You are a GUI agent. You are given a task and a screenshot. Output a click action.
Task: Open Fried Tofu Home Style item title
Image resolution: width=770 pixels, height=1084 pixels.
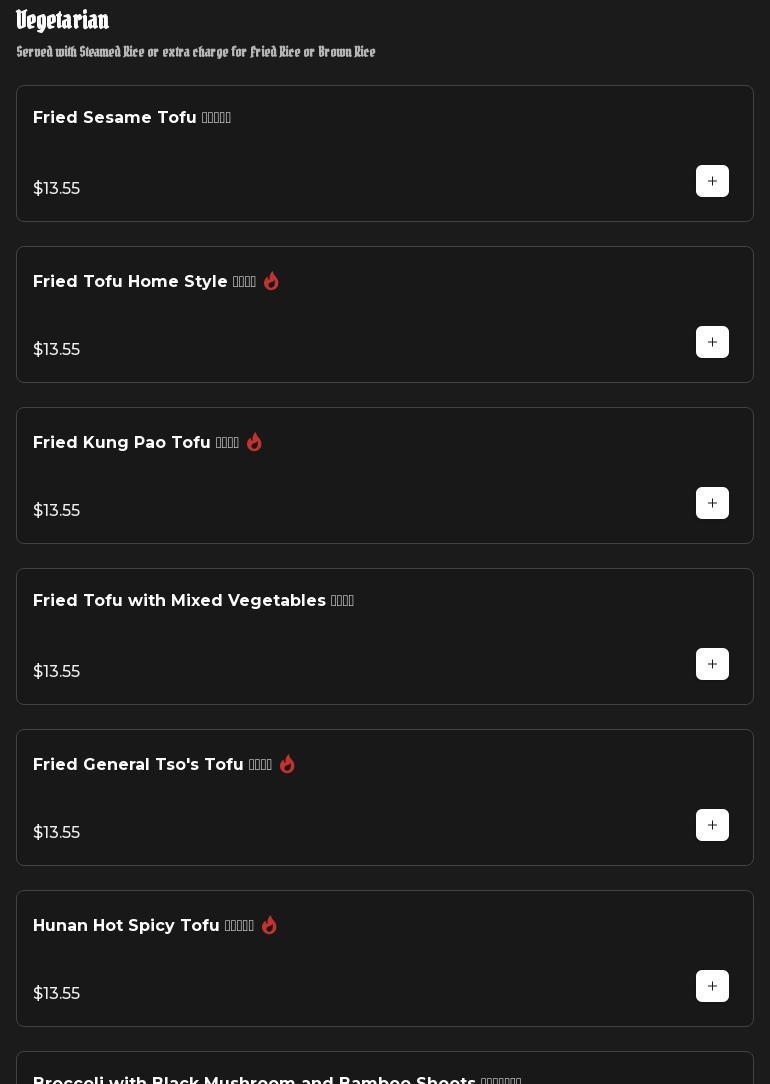pyautogui.click(x=130, y=282)
